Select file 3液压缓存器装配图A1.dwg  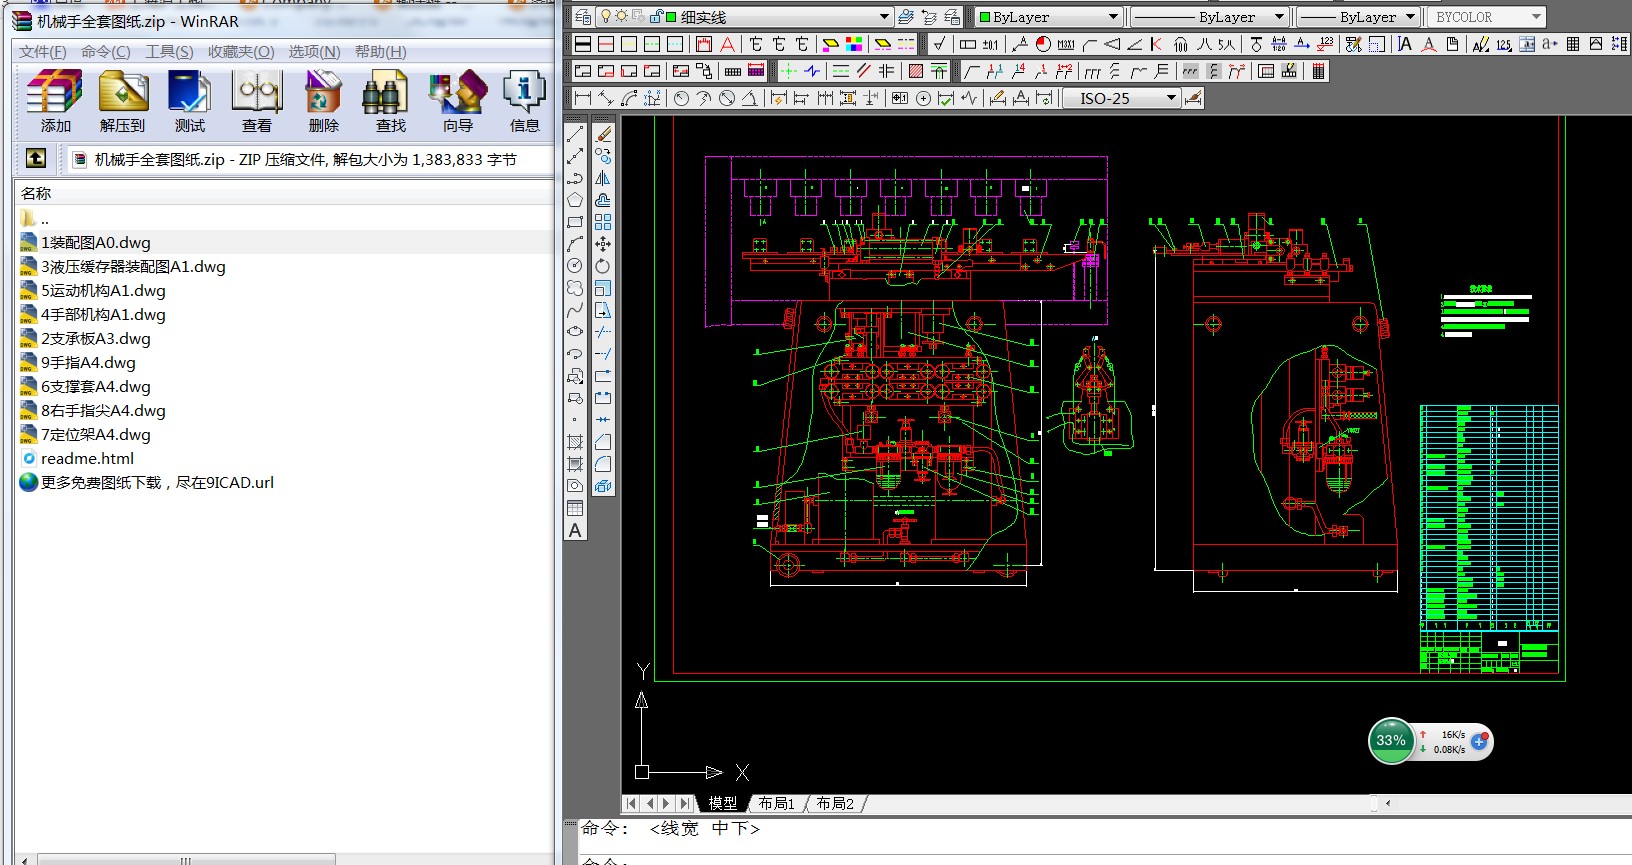[x=123, y=266]
